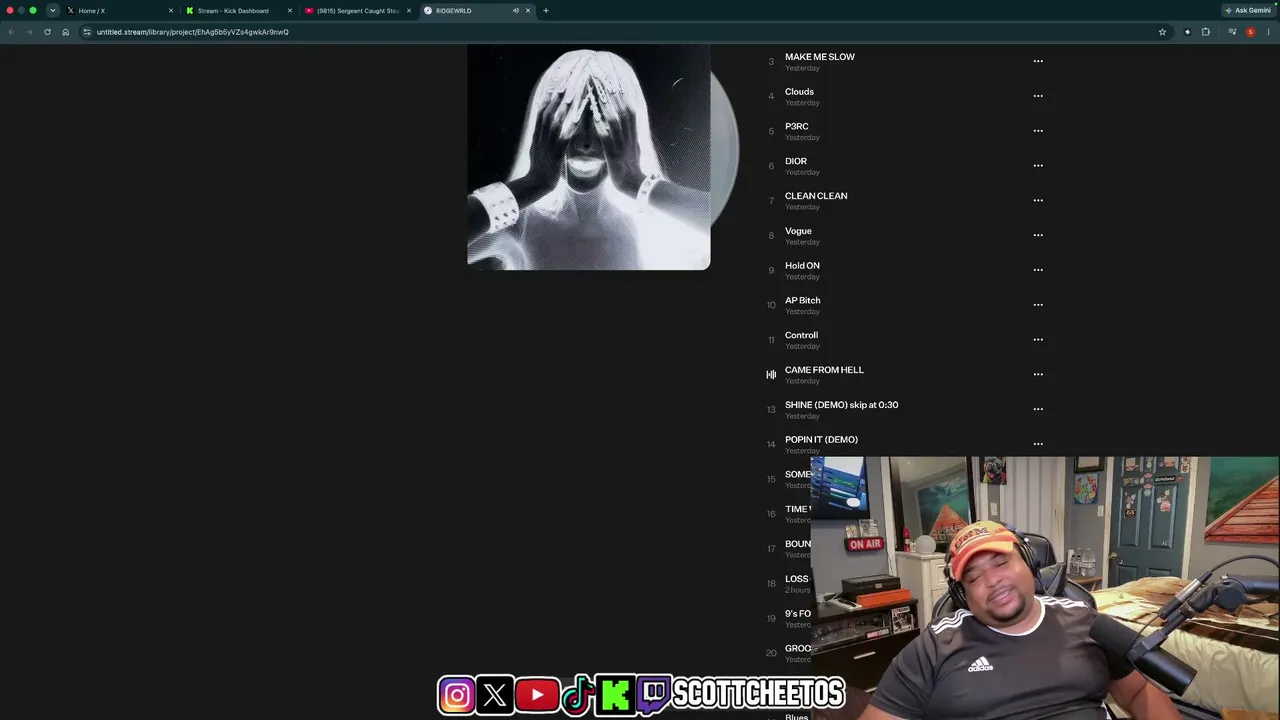Click the now-playing bars icon beside CAME FROM HELL
This screenshot has width=1280, height=720.
coord(771,375)
